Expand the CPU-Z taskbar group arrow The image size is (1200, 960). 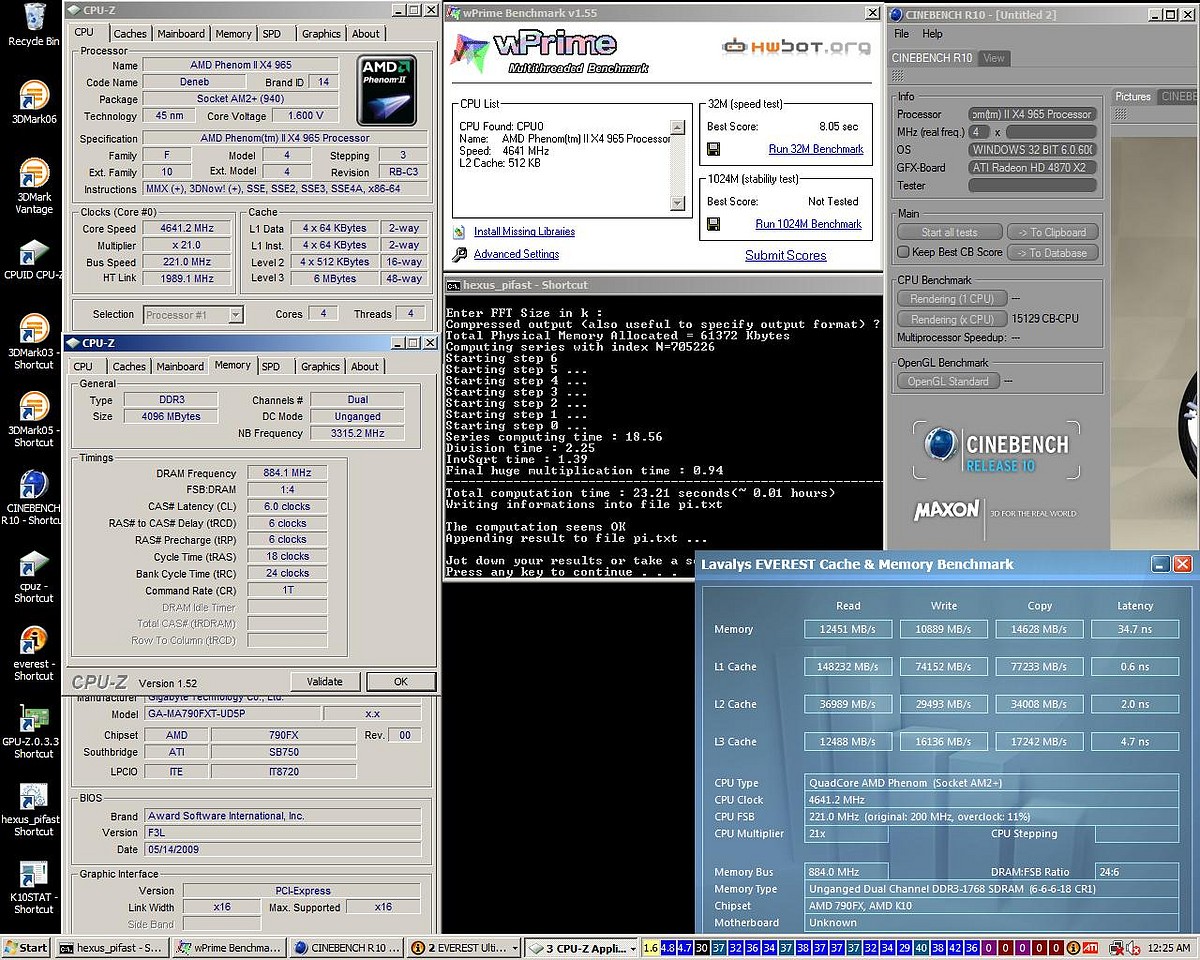coord(633,947)
